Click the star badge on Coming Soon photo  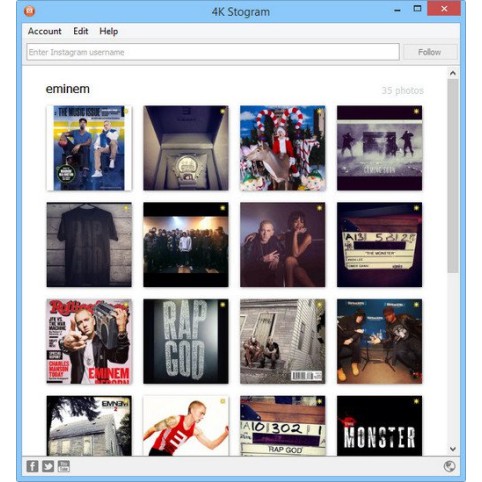(x=416, y=111)
